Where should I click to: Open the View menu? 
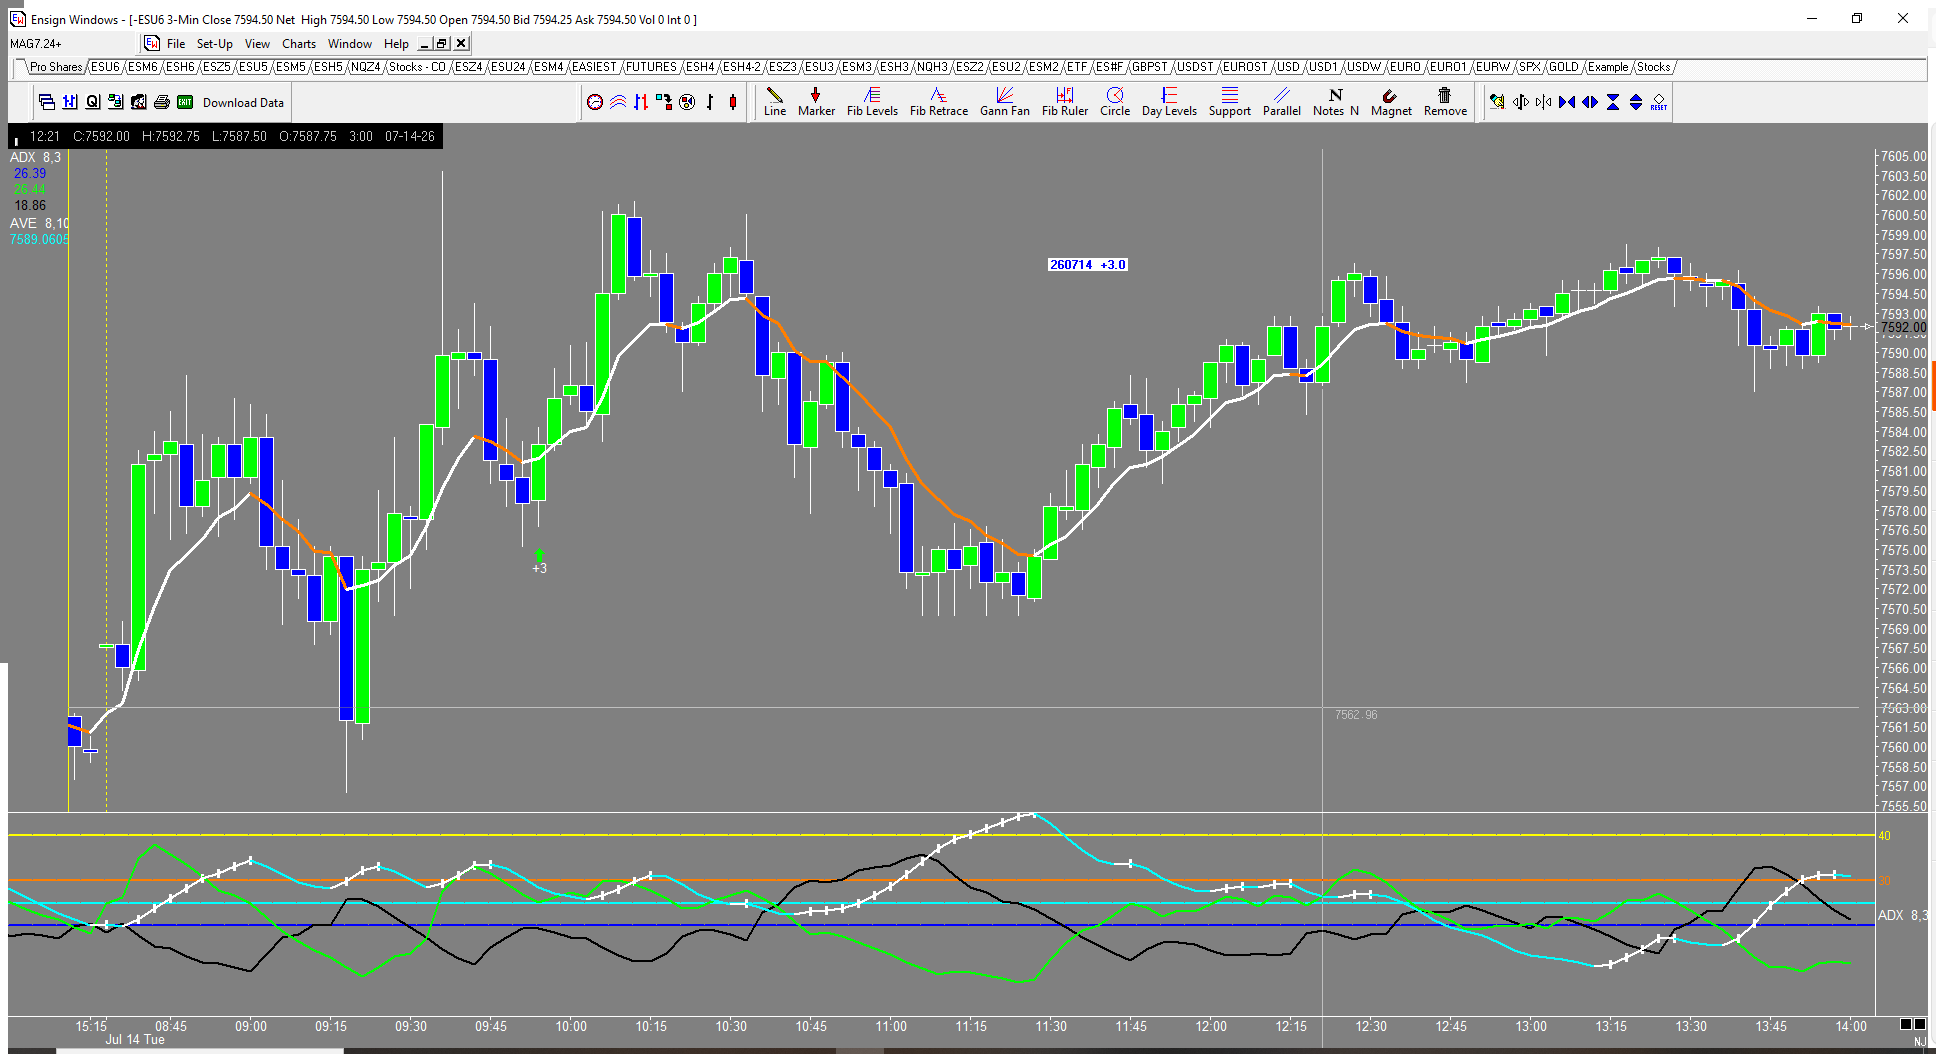coord(257,44)
